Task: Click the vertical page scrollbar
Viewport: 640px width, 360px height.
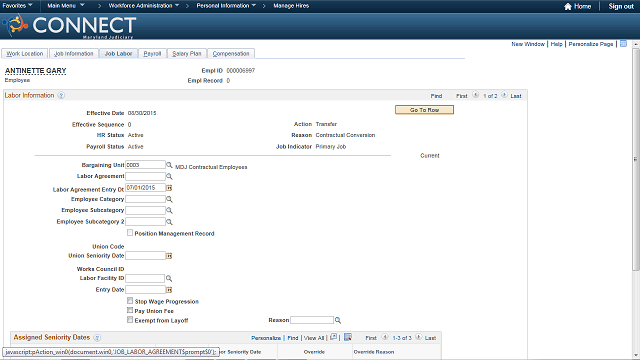Action: [x=636, y=159]
